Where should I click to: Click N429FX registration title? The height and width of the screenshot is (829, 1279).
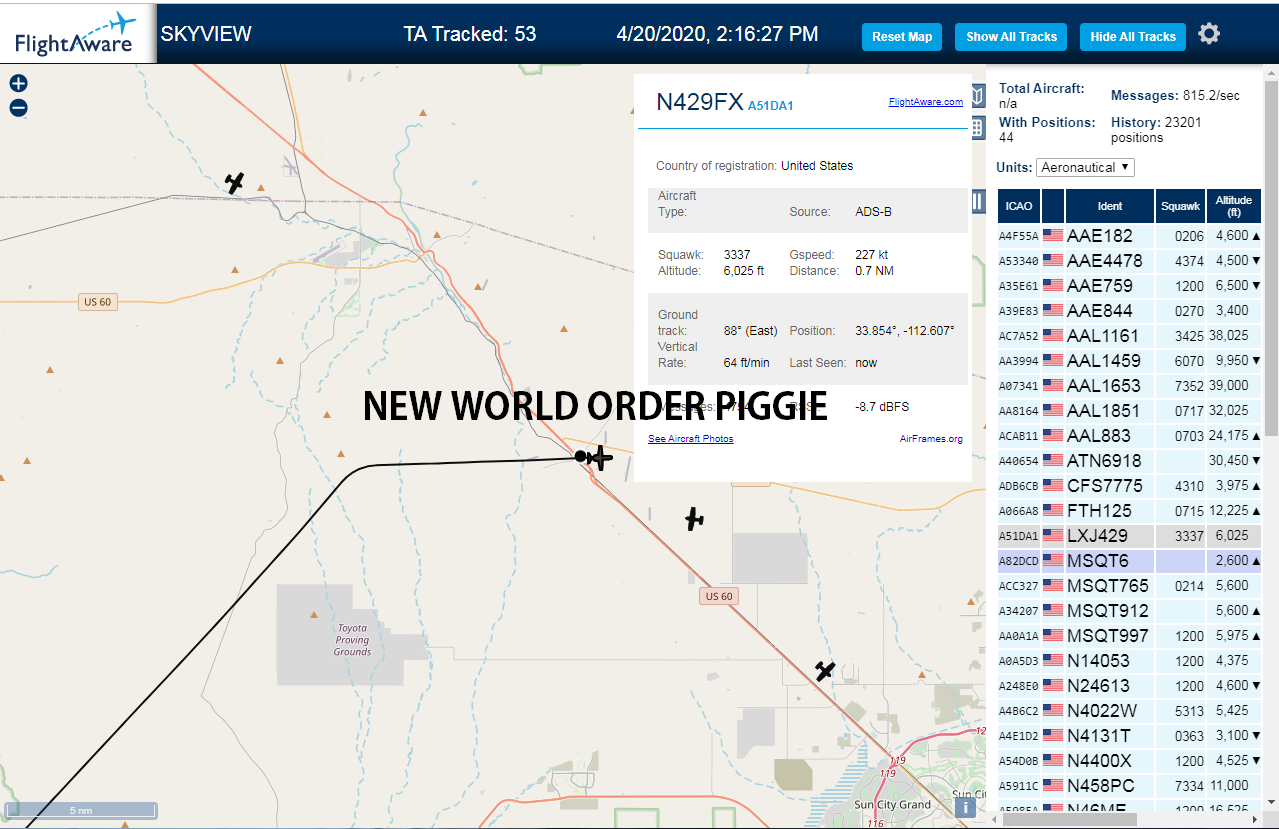click(x=700, y=102)
